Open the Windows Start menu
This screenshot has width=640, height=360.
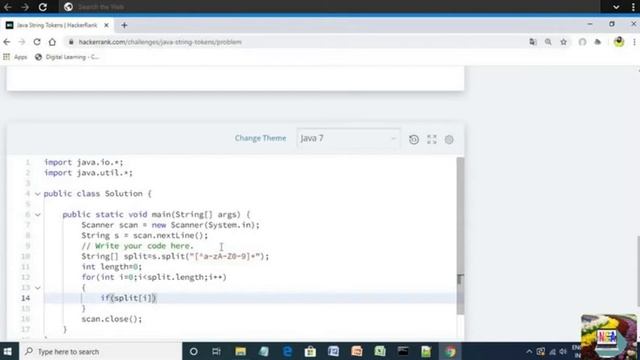pyautogui.click(x=8, y=351)
